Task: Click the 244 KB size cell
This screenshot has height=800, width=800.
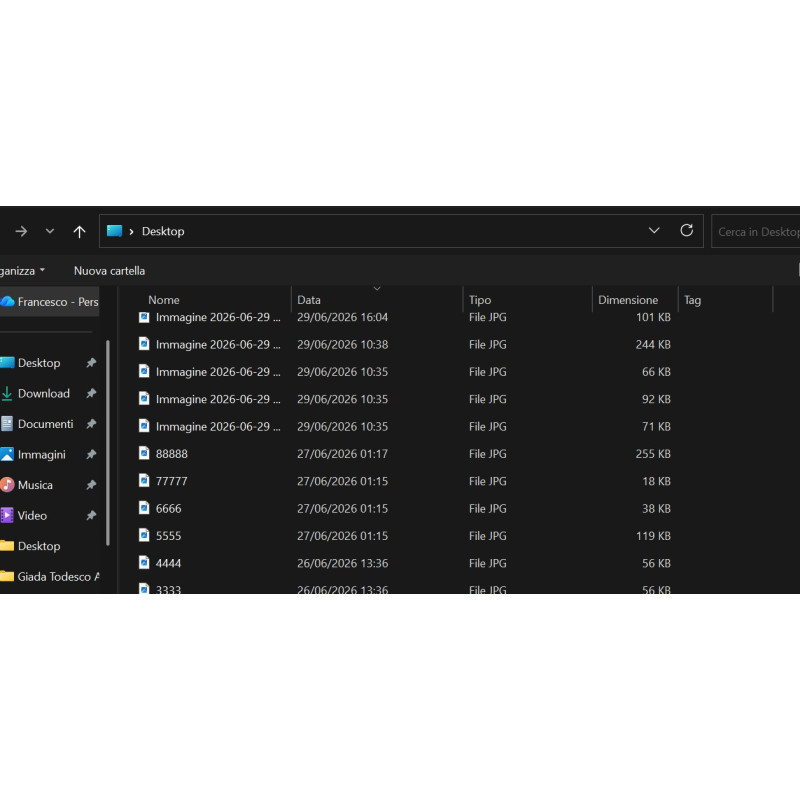Action: (x=653, y=344)
